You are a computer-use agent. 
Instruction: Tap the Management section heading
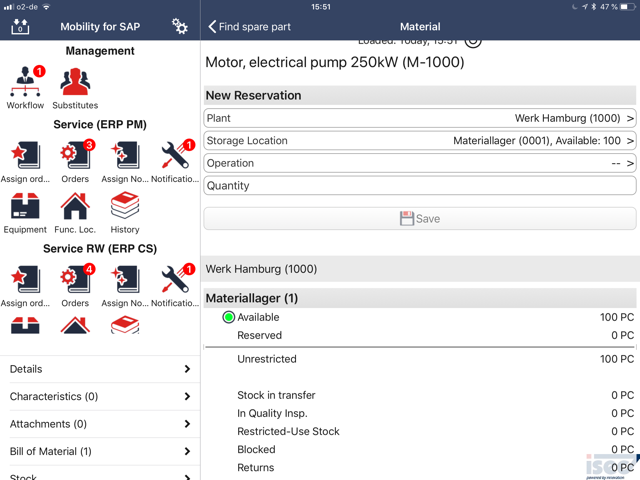[100, 51]
